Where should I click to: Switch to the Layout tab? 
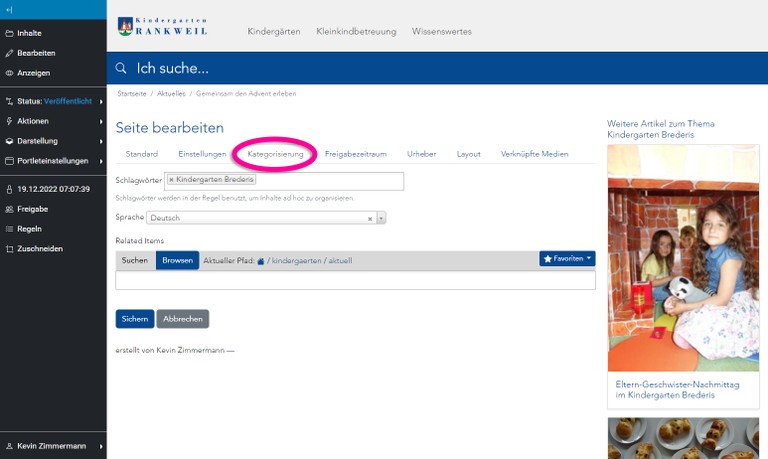(x=468, y=154)
